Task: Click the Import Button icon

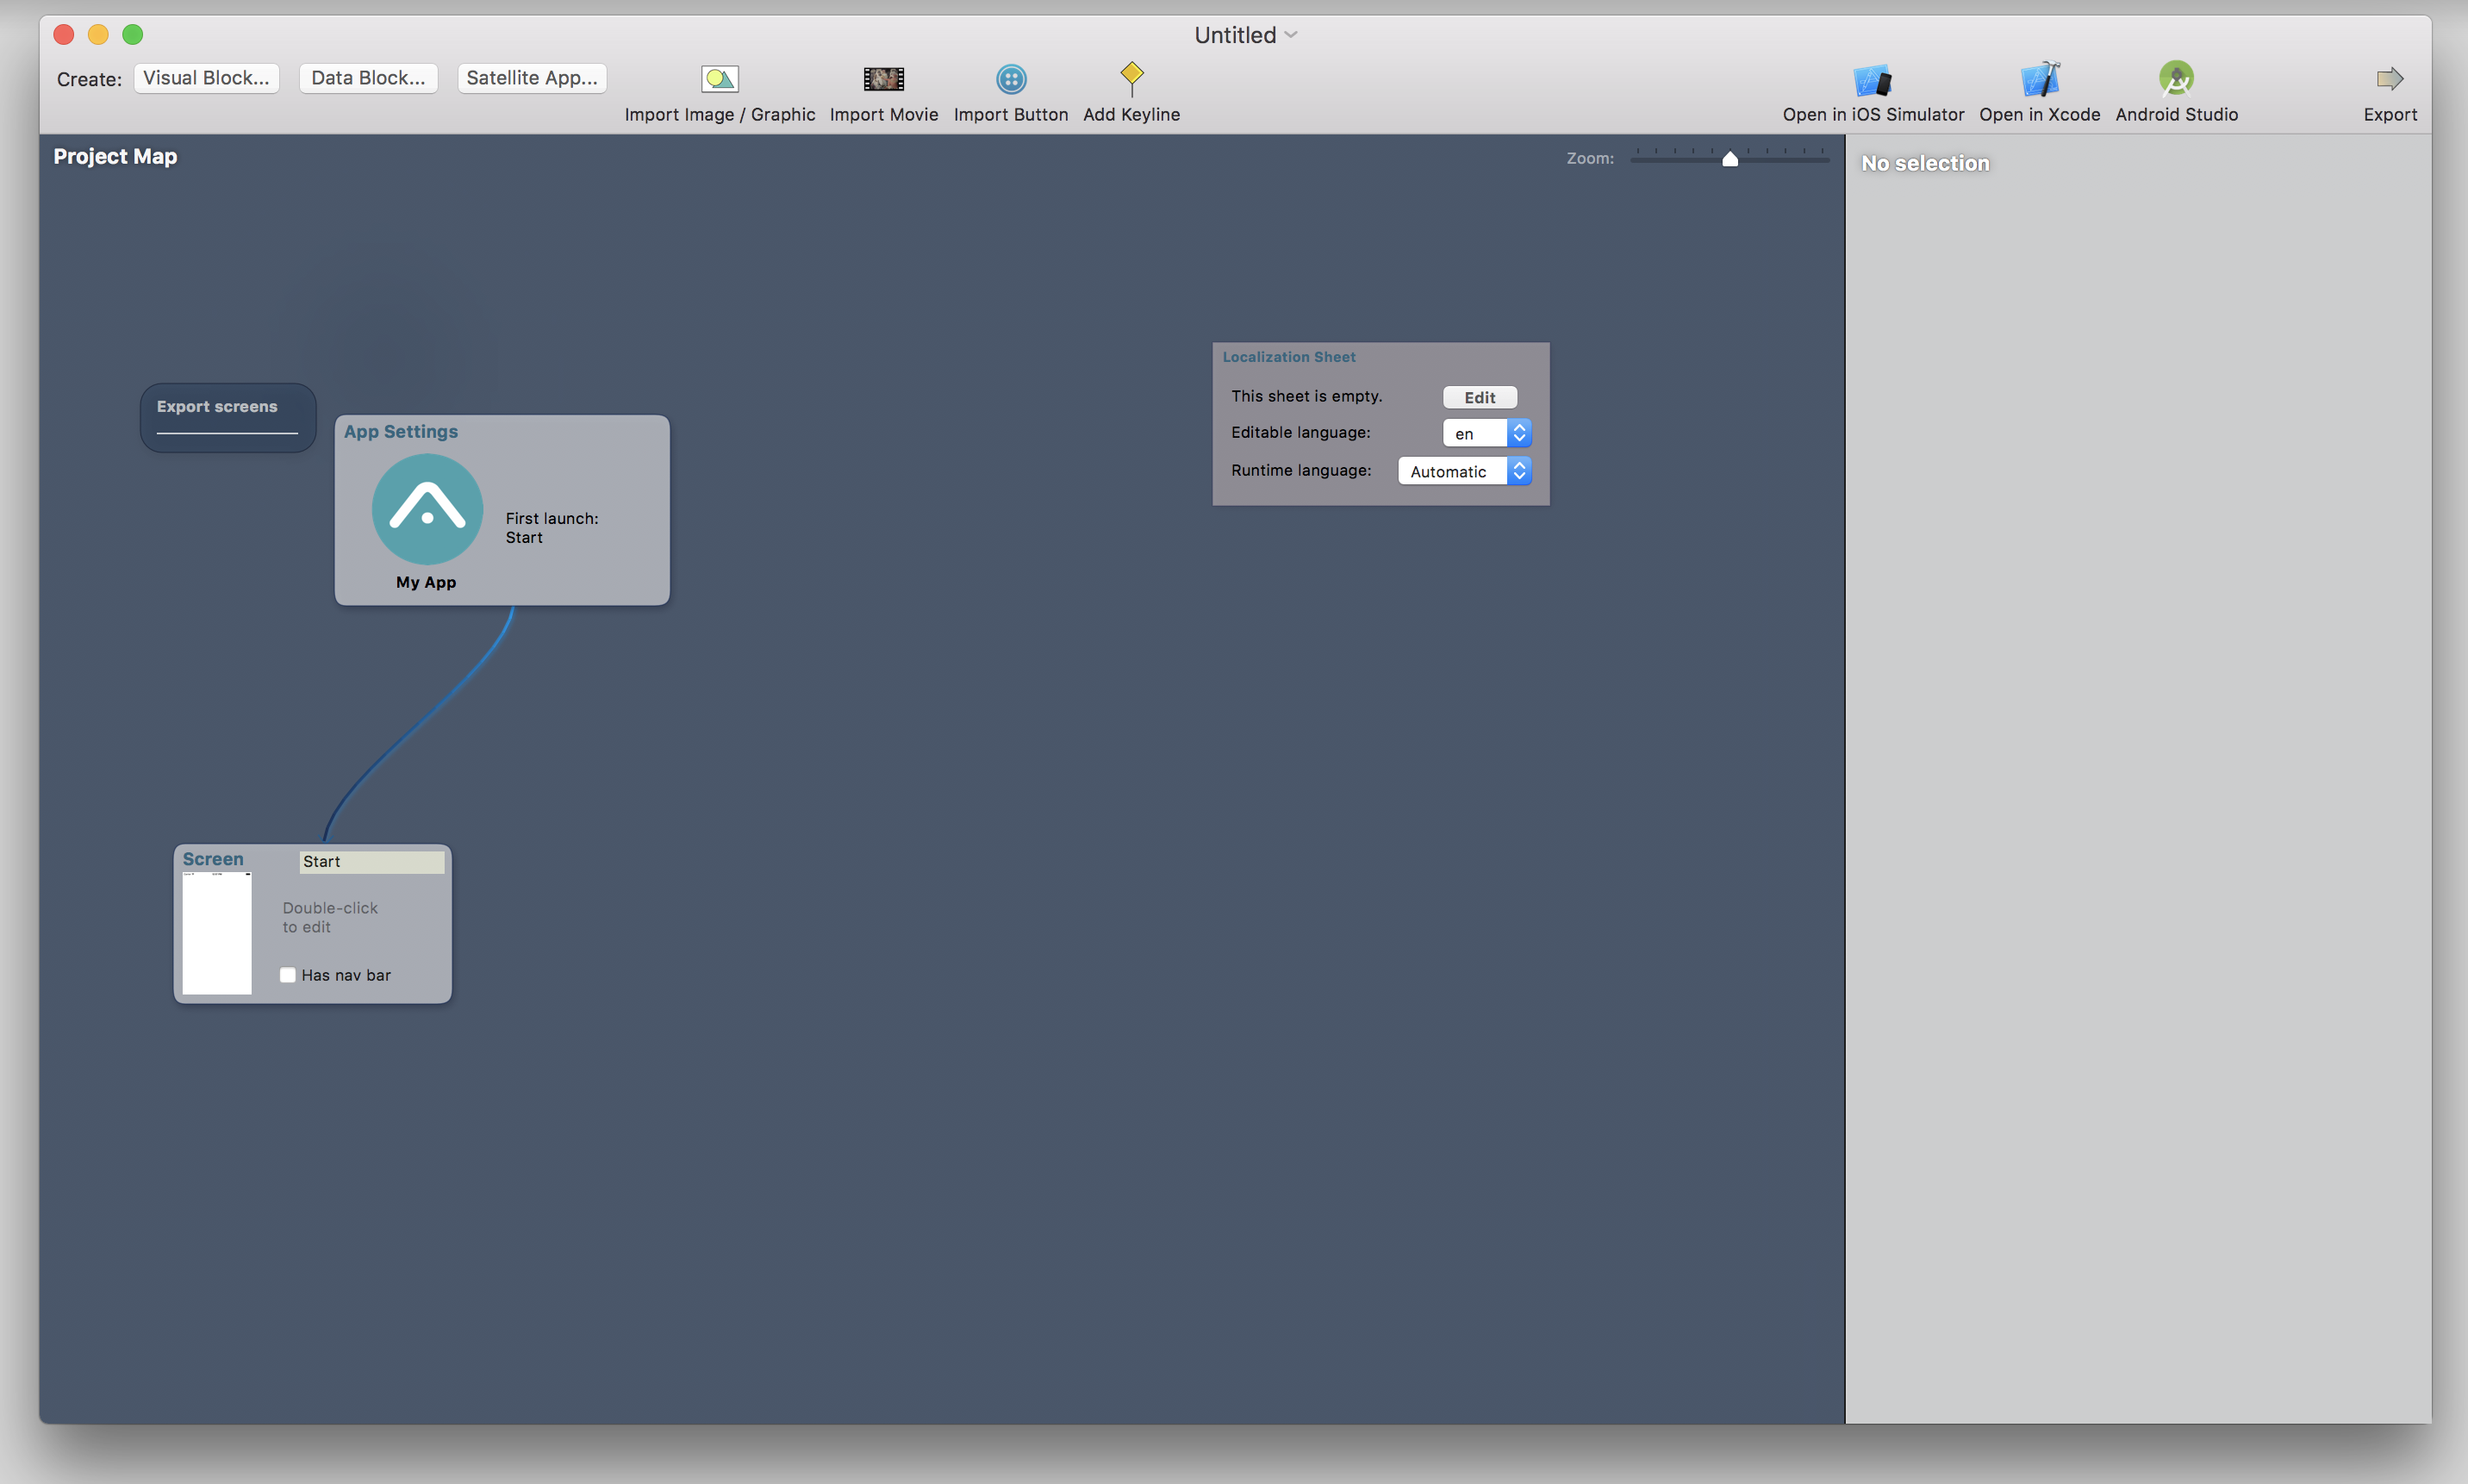Action: [1010, 79]
